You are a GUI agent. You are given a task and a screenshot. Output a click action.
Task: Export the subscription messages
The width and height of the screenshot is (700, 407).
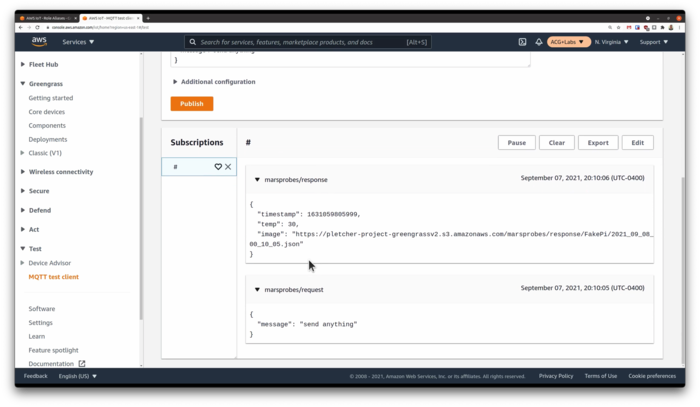coord(598,143)
